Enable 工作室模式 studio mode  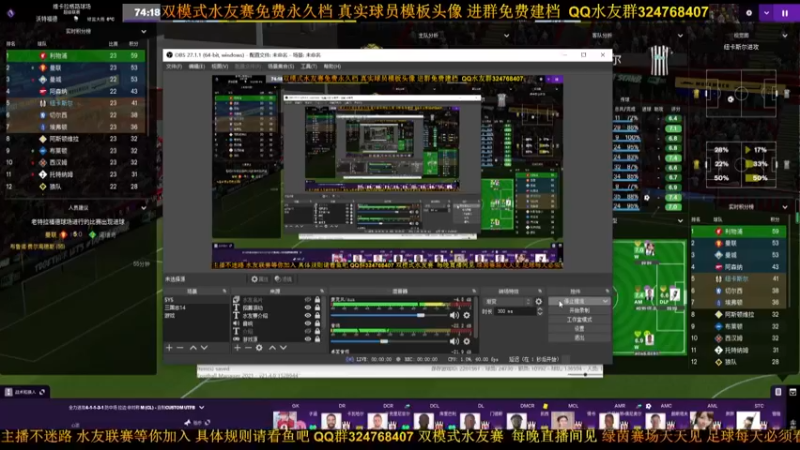point(579,320)
